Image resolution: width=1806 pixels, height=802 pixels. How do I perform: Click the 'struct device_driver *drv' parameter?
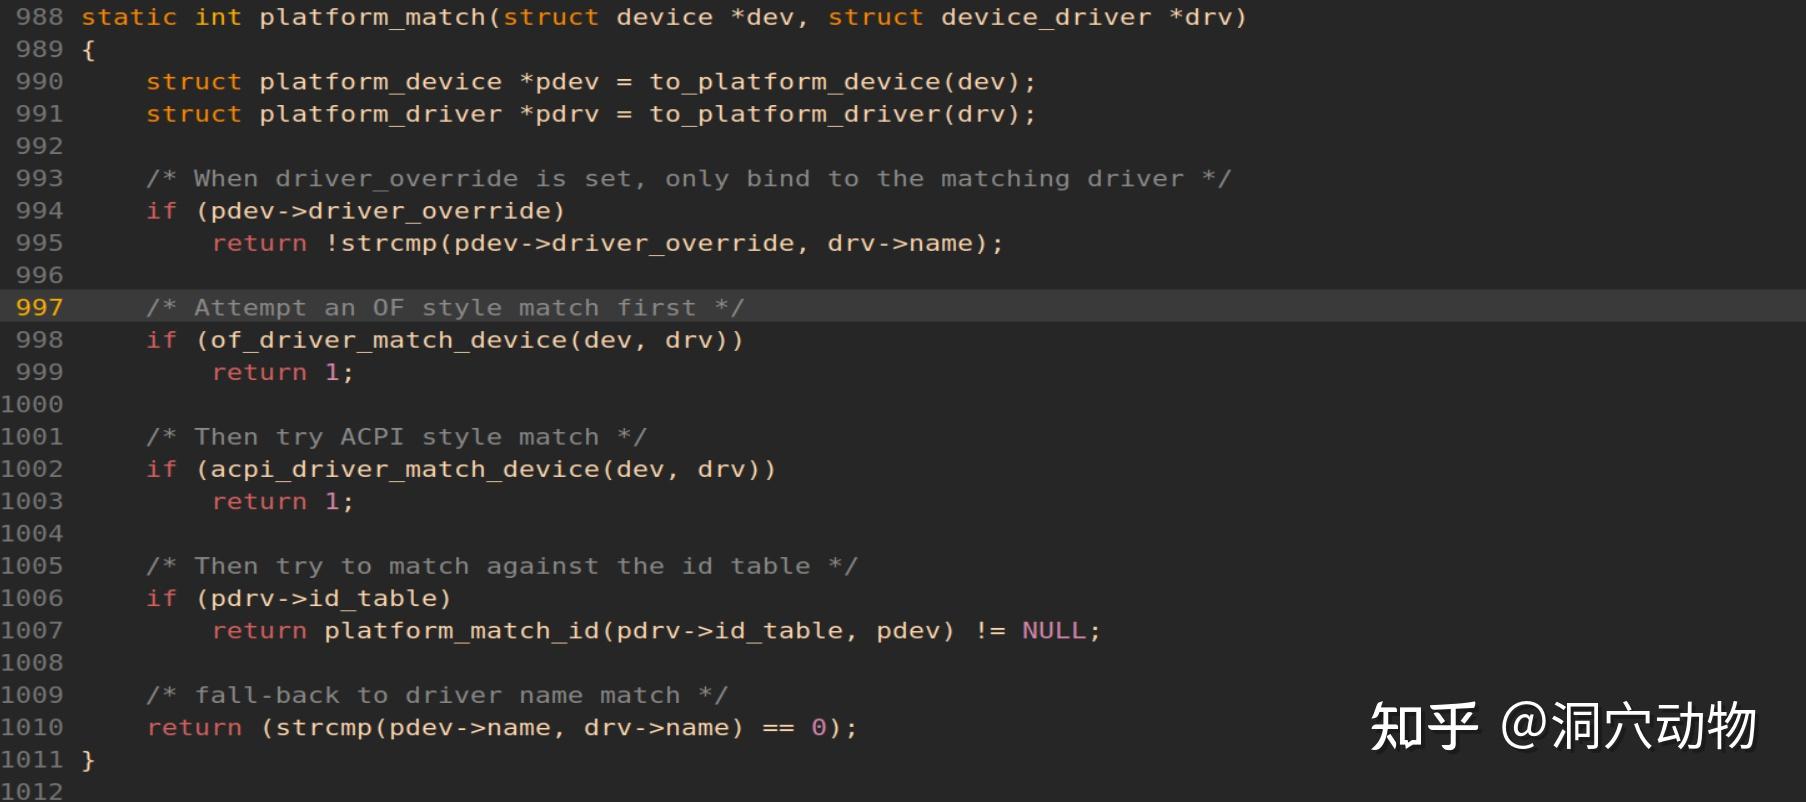(x=1030, y=18)
